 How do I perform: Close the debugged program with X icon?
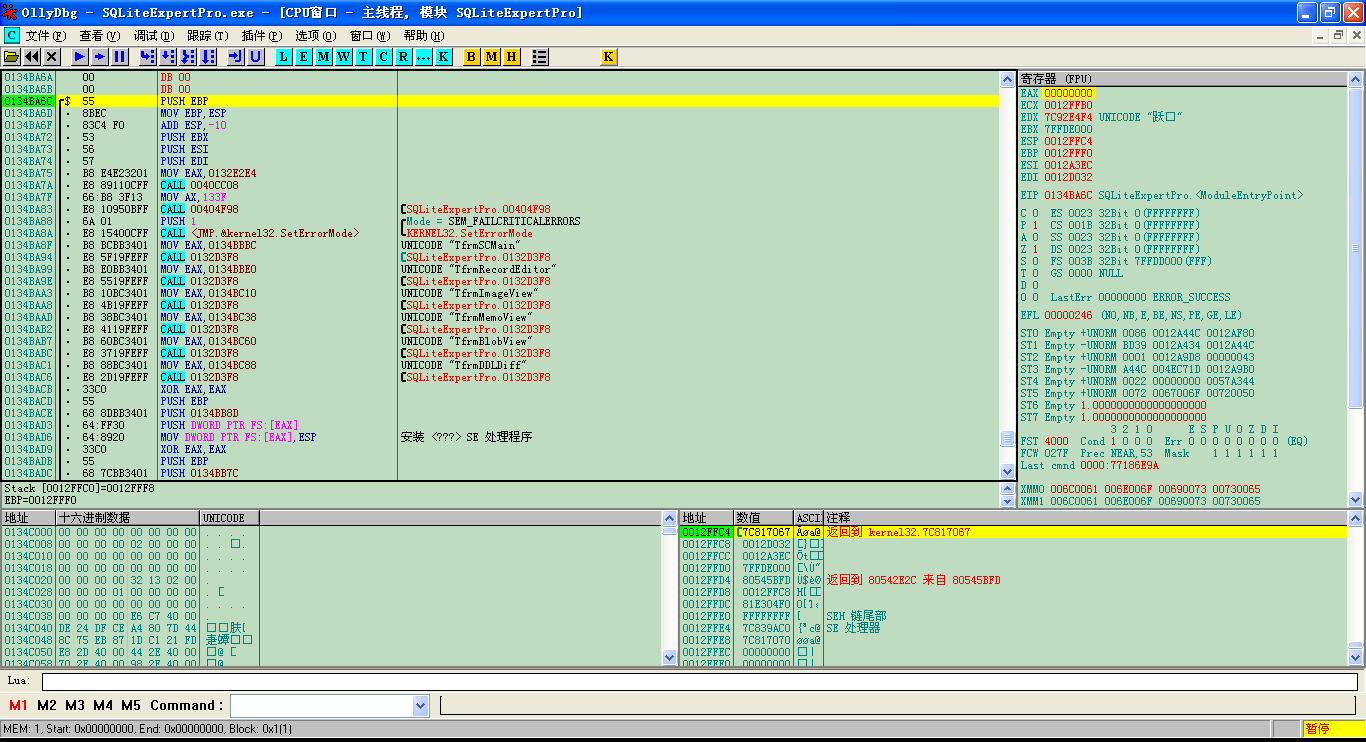tap(52, 57)
